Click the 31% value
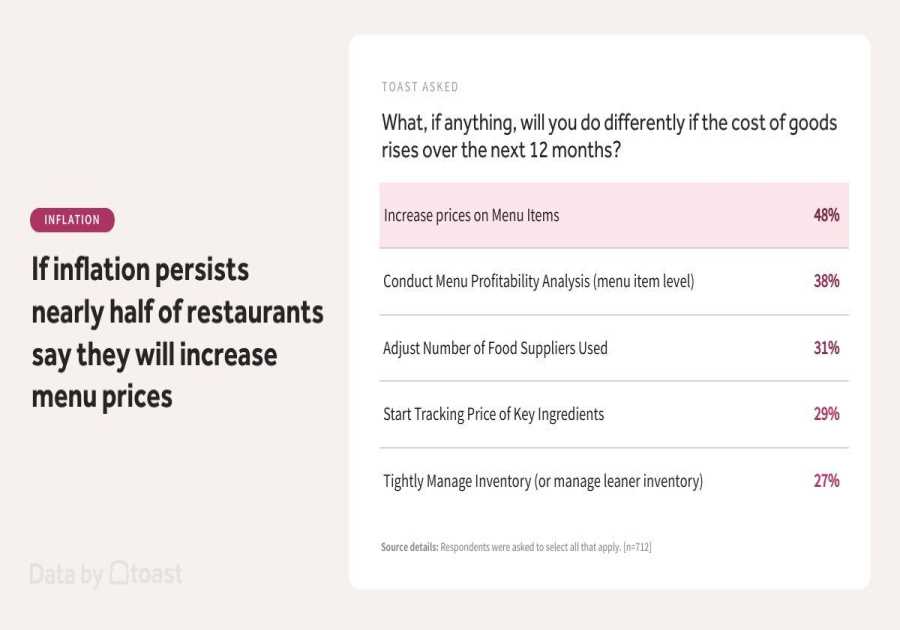The image size is (900, 630). pos(826,348)
